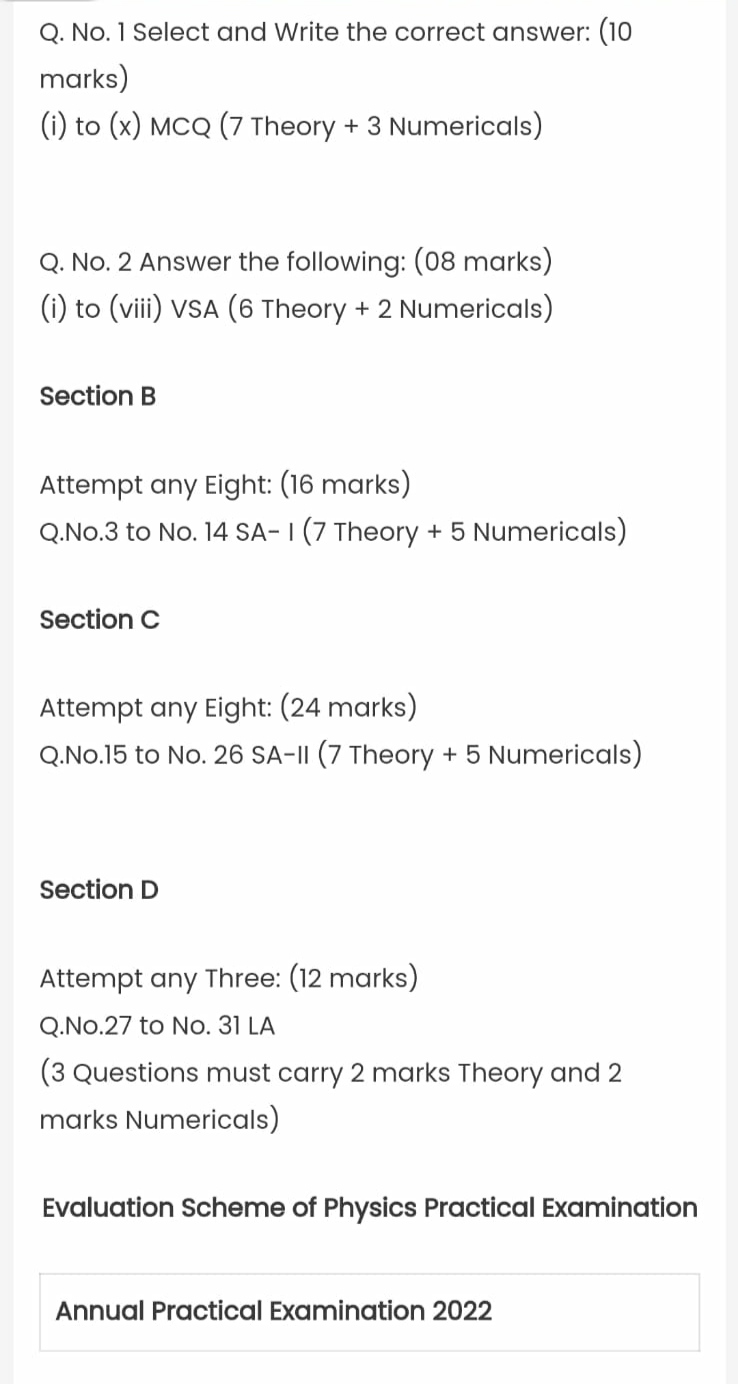Image resolution: width=738 pixels, height=1384 pixels.
Task: Click the 'Q. No. 2 Answer the following' line
Action: coord(296,263)
